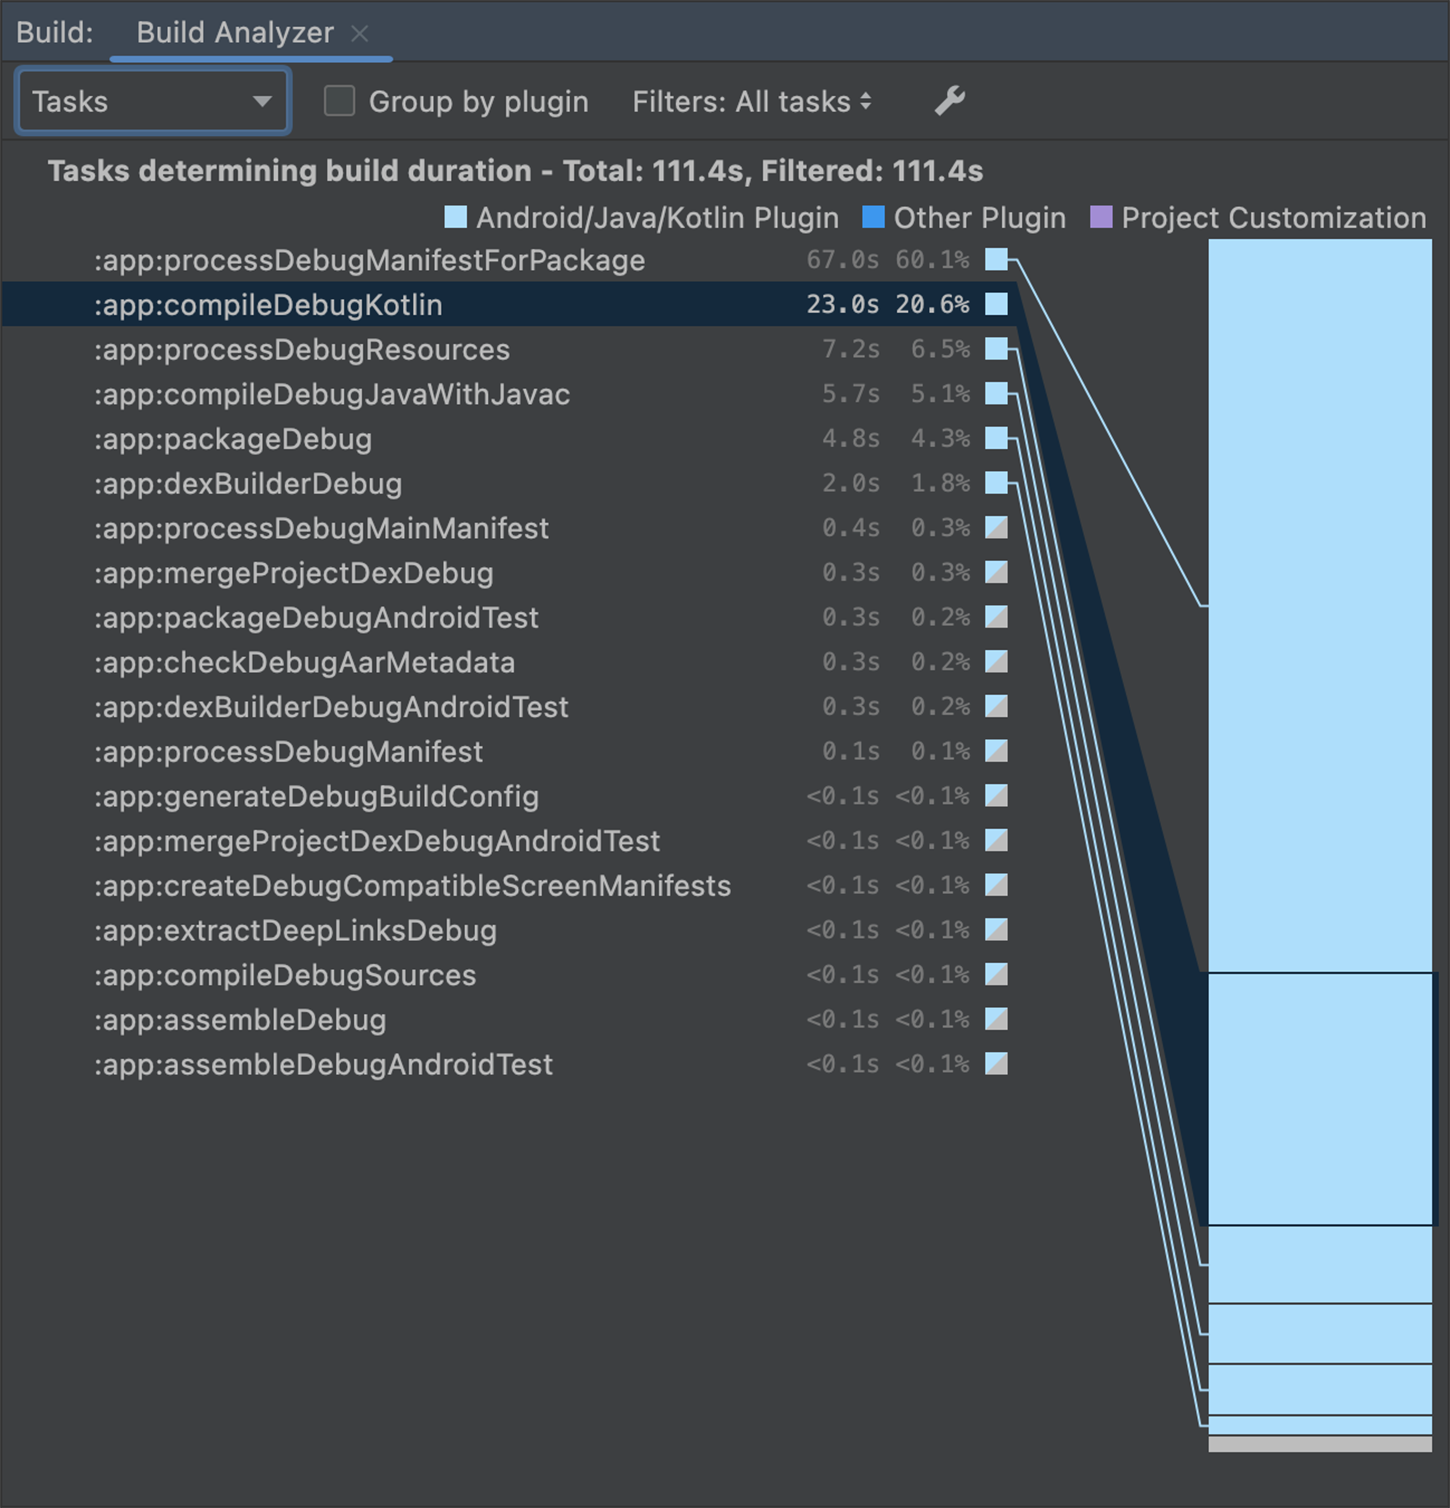Click the Project Customization legend square
Screen dimensions: 1450x1508
(x=1101, y=217)
